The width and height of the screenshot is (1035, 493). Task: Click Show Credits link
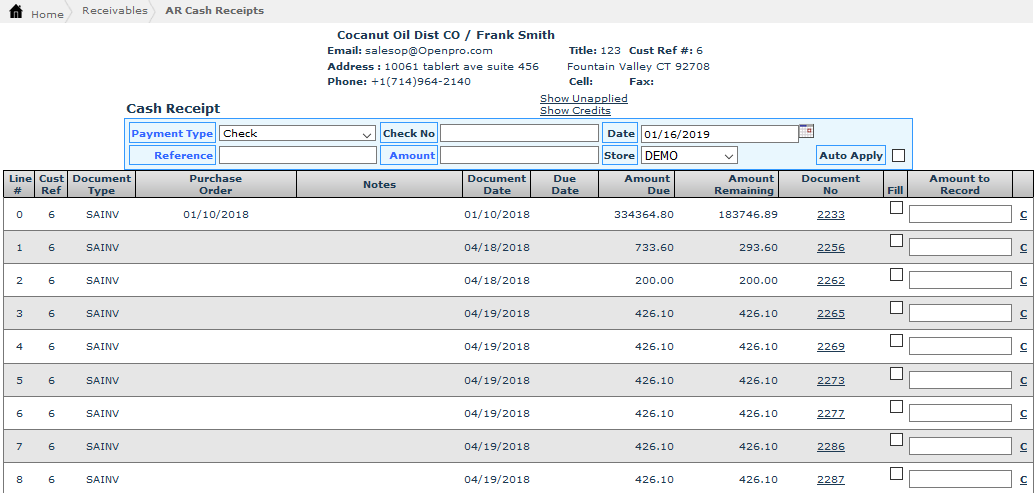click(575, 110)
